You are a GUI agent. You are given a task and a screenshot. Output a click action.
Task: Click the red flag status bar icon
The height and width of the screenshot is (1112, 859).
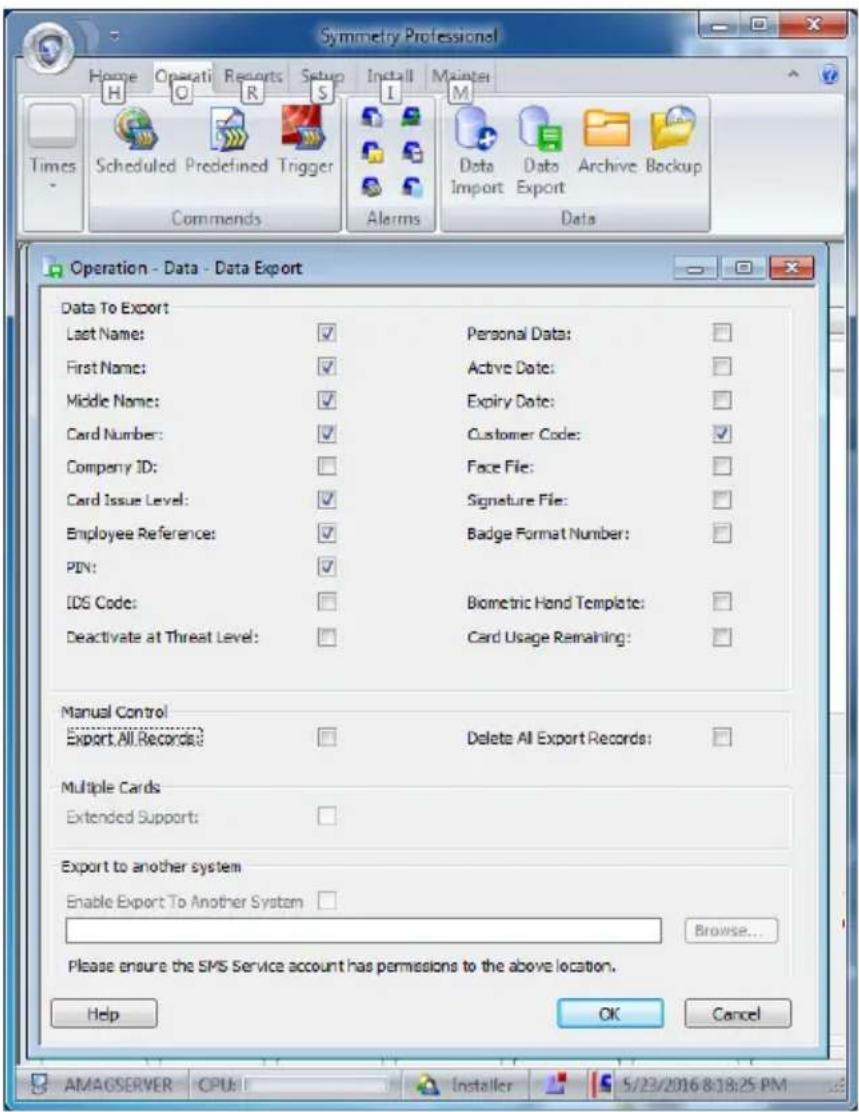[558, 1084]
